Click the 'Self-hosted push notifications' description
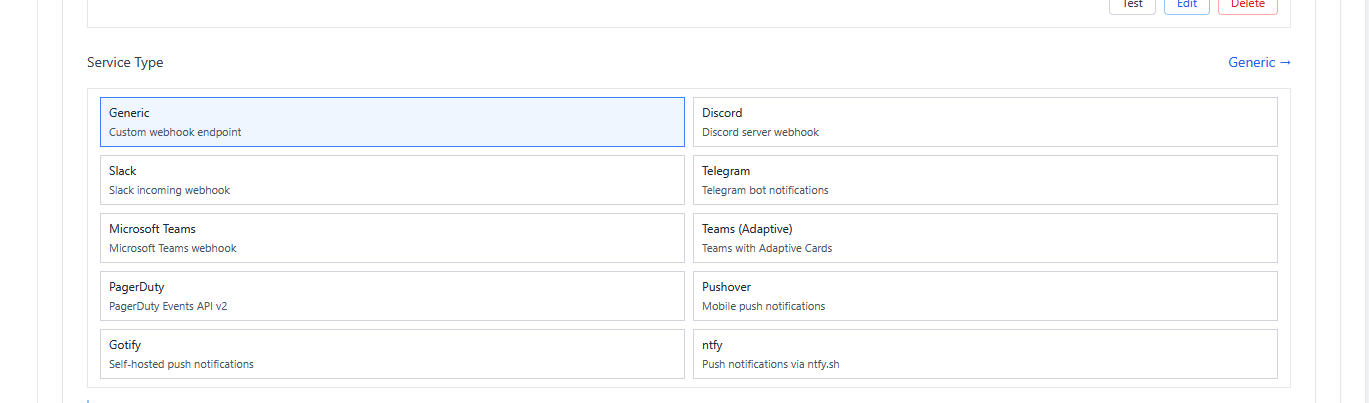The height and width of the screenshot is (403, 1369). tap(181, 364)
